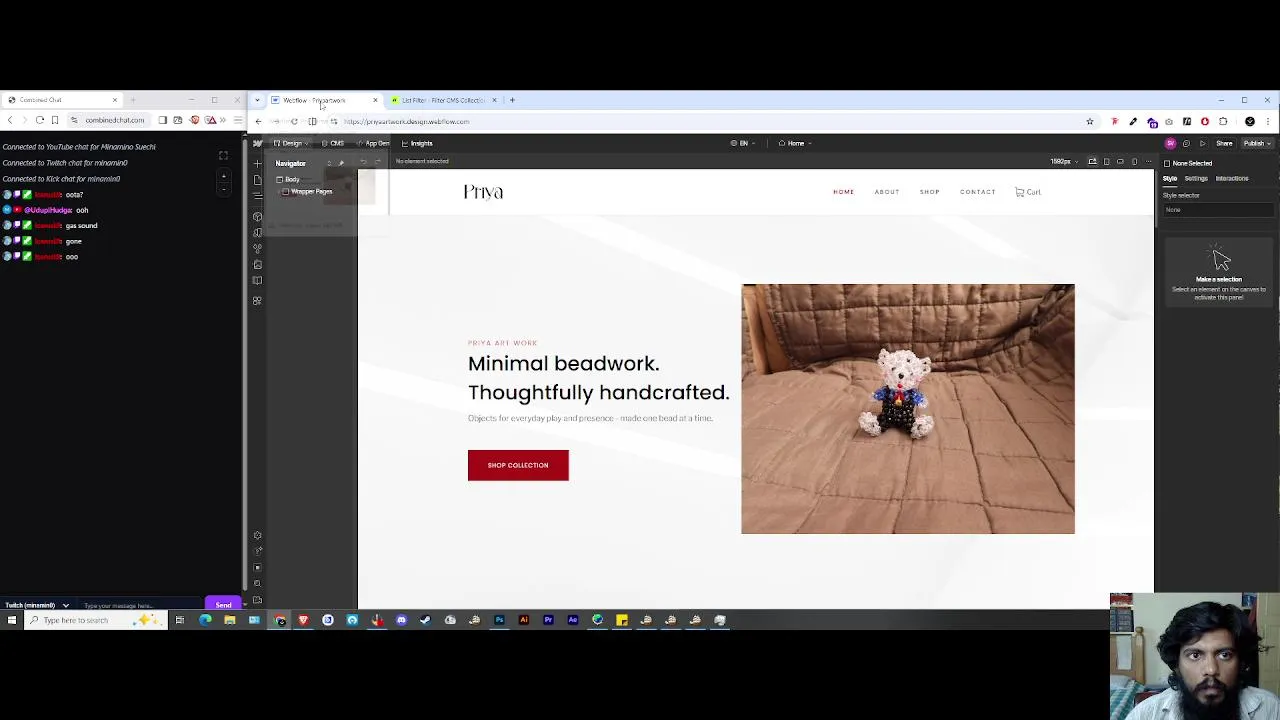Screen dimensions: 1280x720
Task: Open the Add elements panel
Action: pos(258,163)
